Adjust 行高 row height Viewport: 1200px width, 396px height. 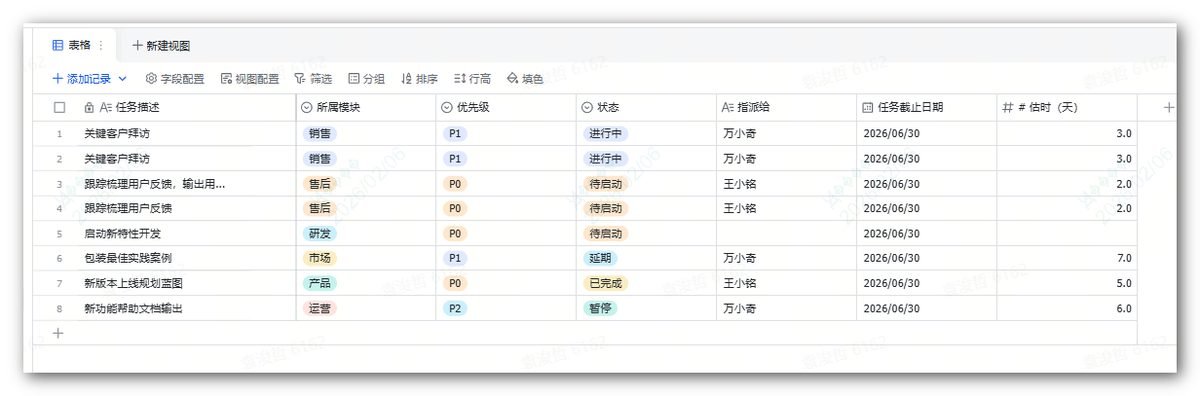pos(472,78)
